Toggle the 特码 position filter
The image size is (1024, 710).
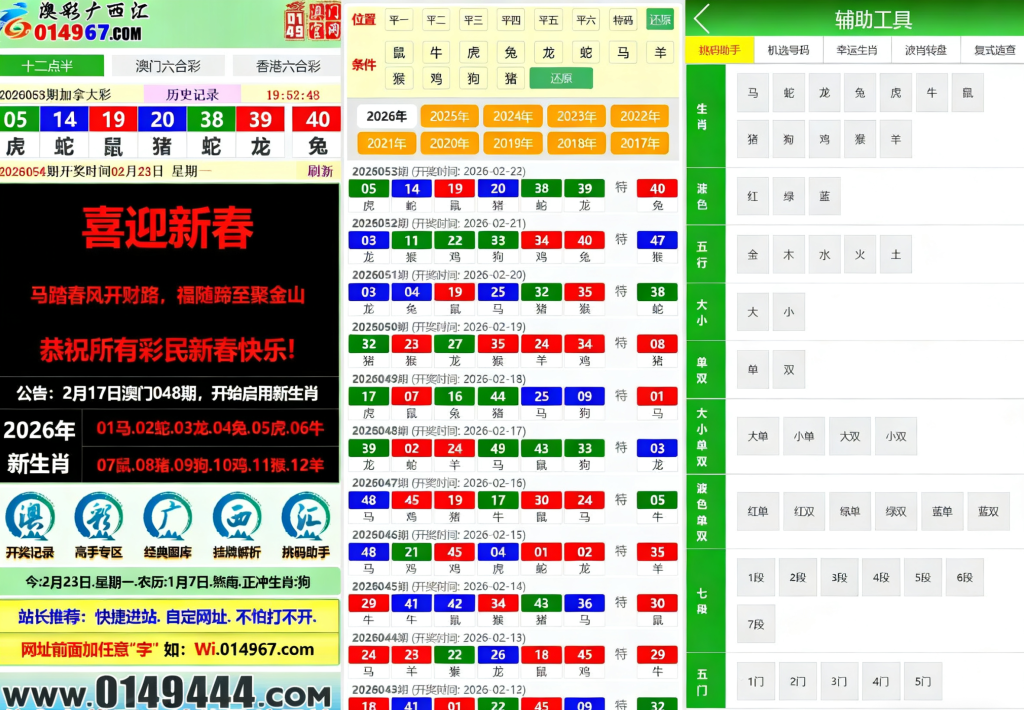pos(623,19)
